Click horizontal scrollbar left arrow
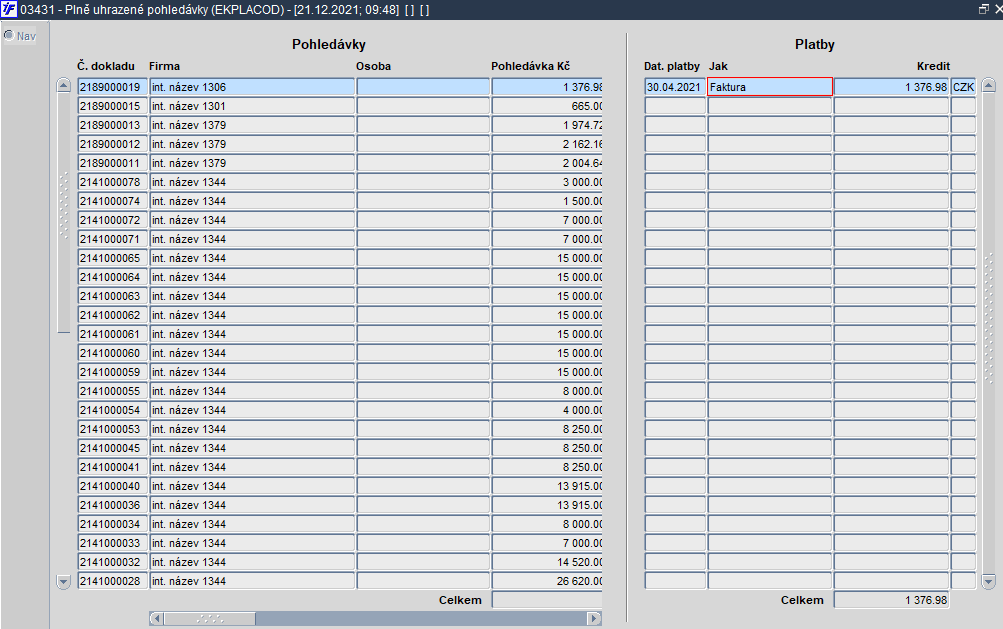 [x=157, y=619]
